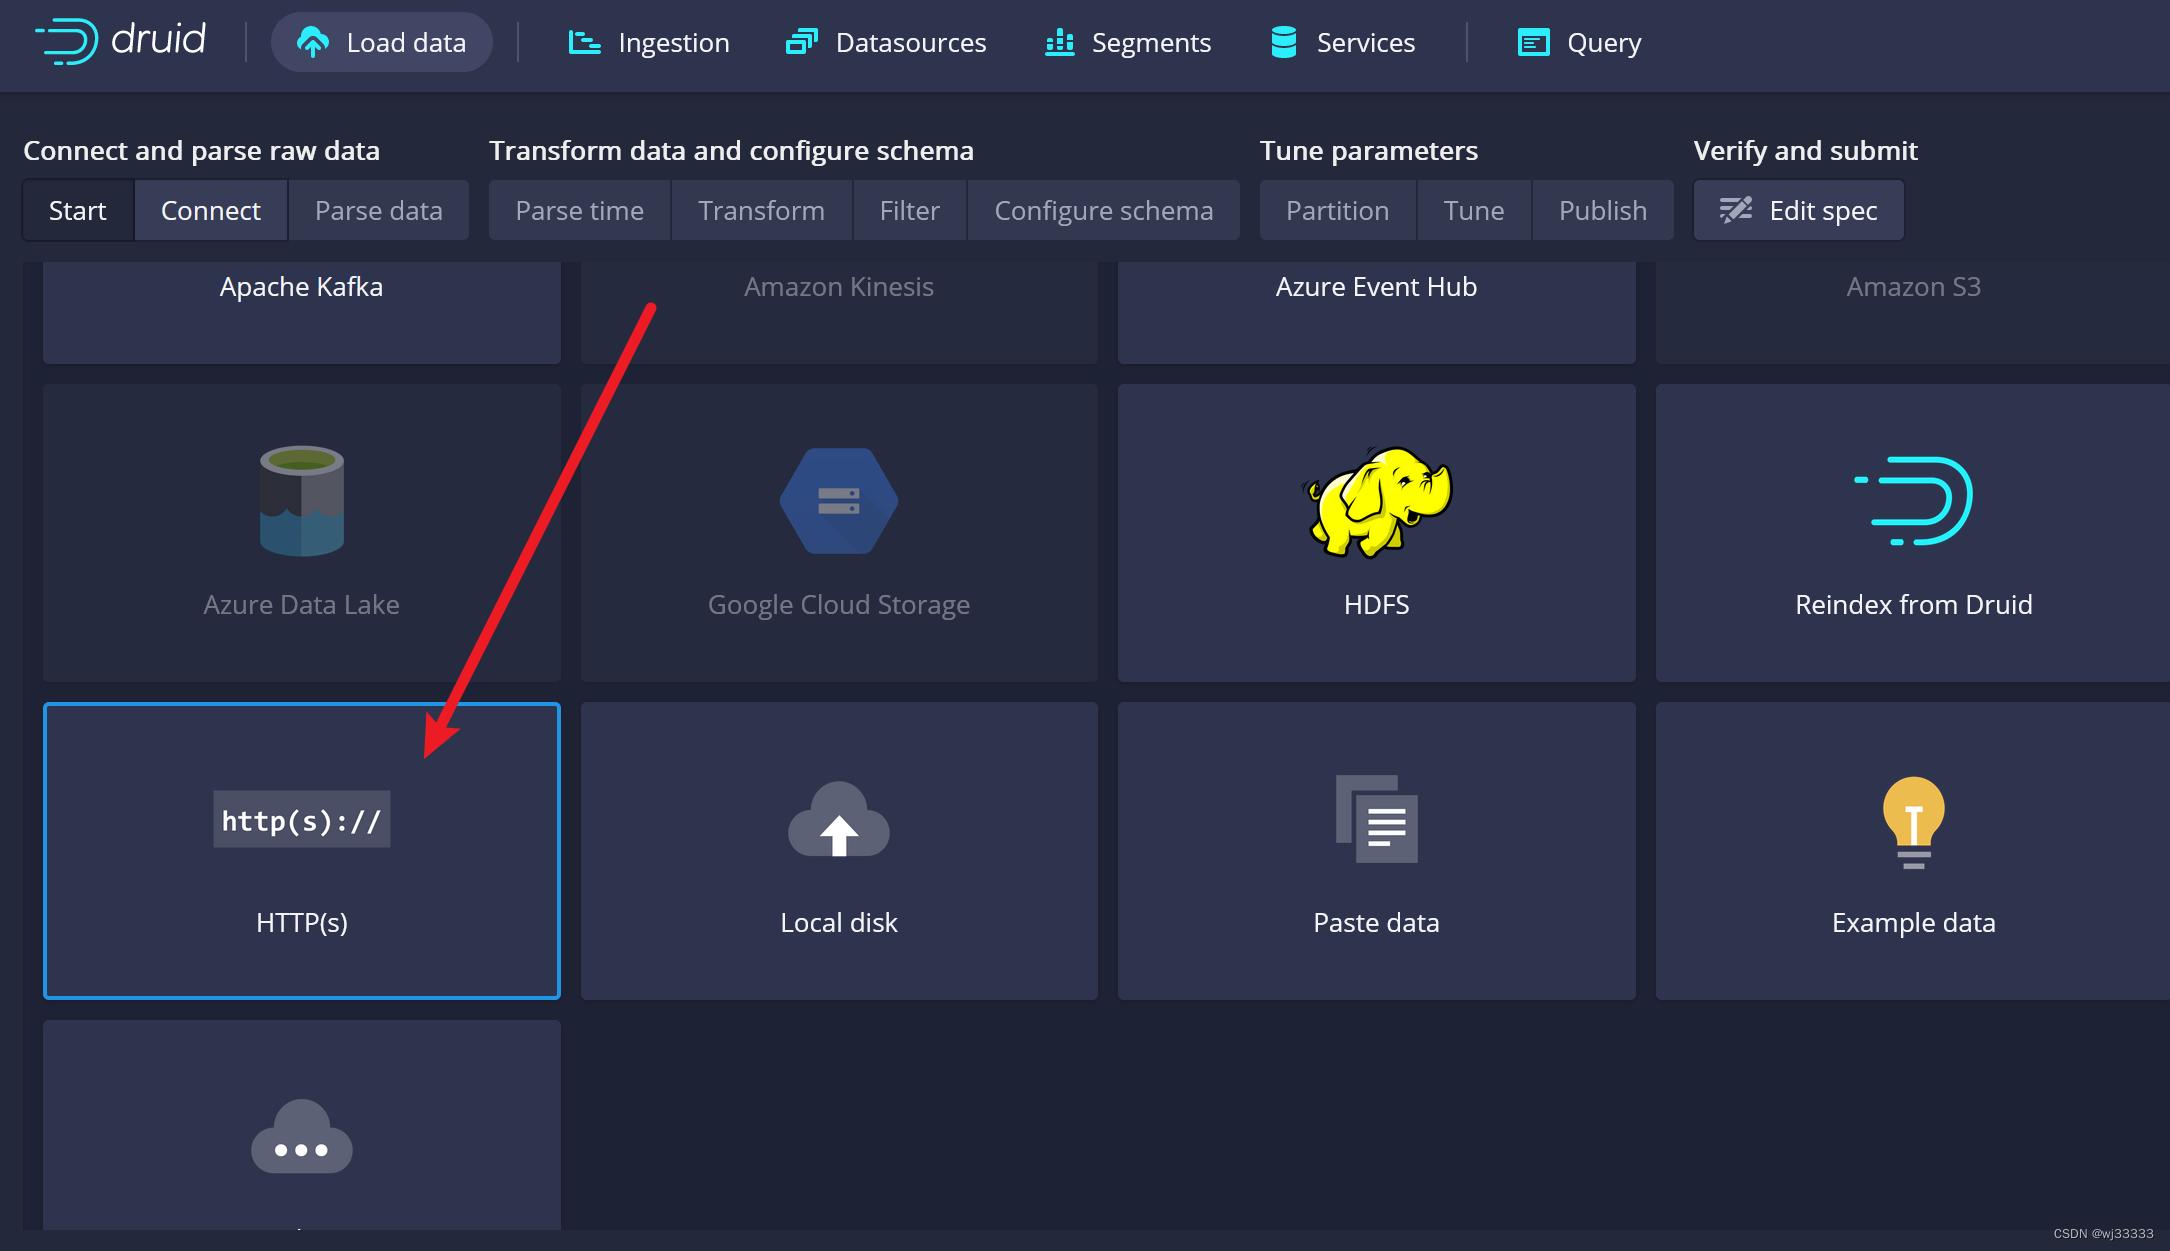This screenshot has height=1251, width=2170.
Task: Go to the Transform step
Action: click(x=762, y=210)
